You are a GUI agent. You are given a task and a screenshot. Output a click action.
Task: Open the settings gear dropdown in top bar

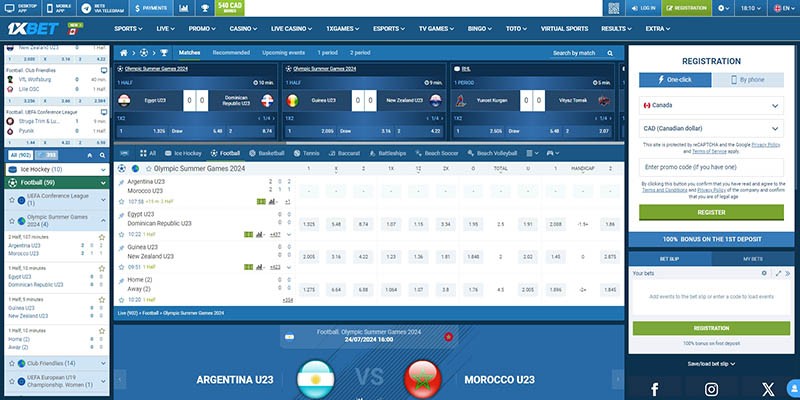click(723, 8)
